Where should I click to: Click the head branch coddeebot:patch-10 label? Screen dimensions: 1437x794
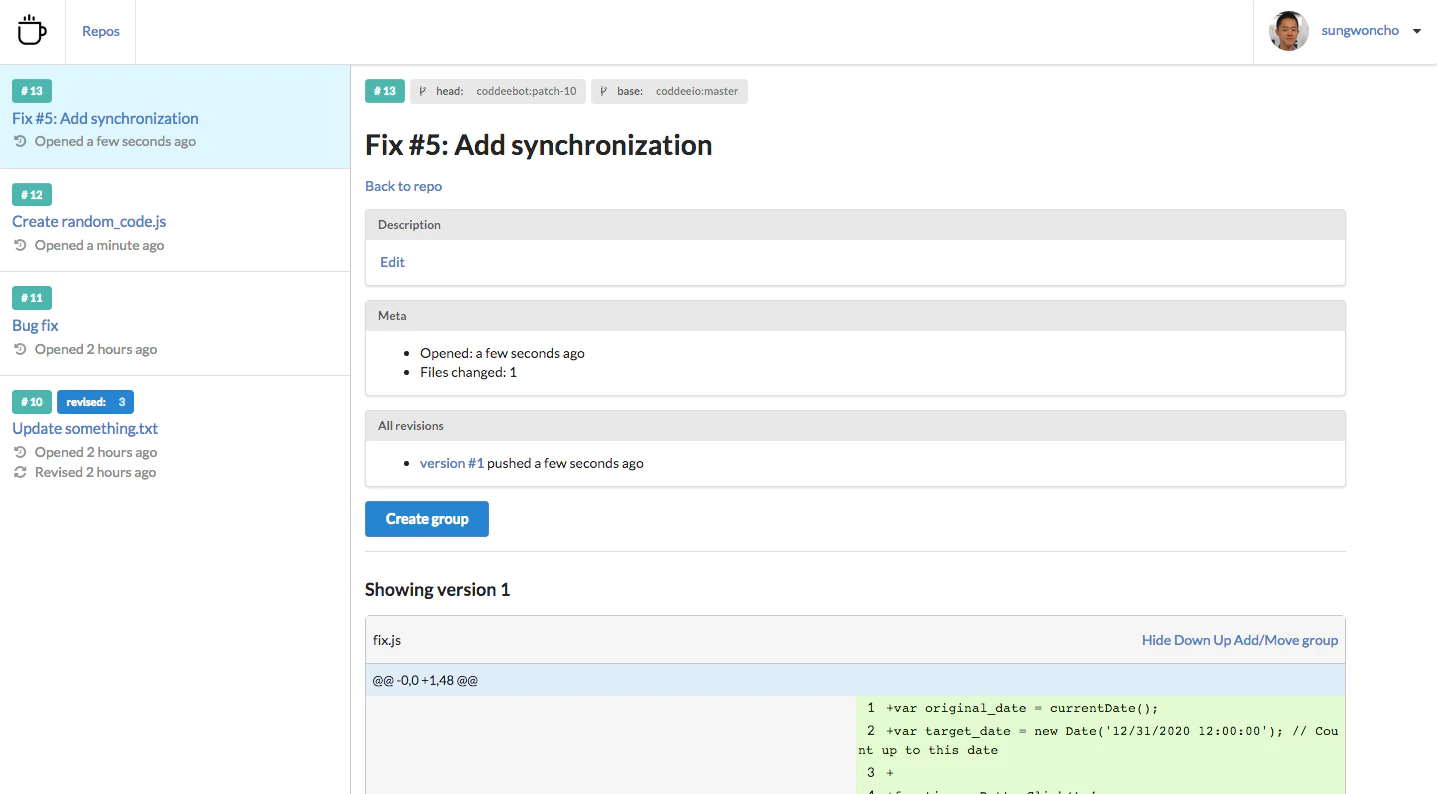tap(498, 91)
